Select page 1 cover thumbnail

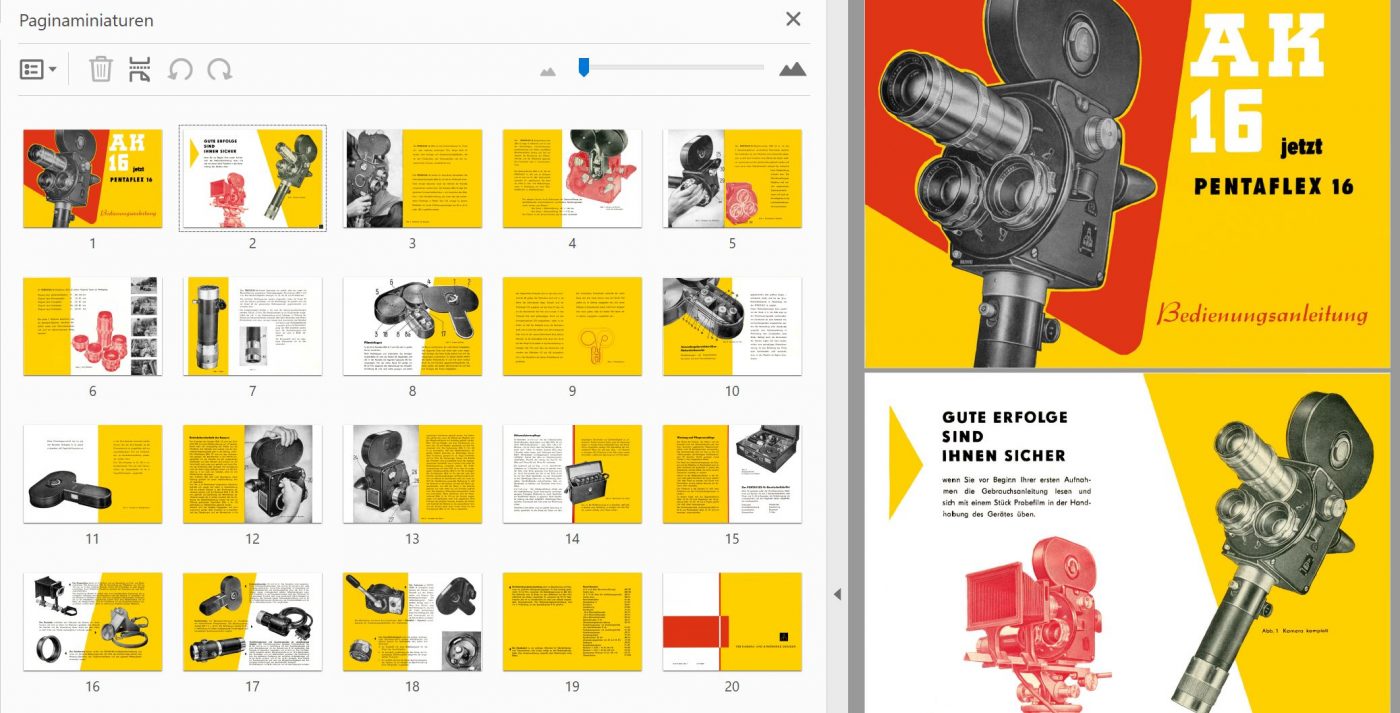(92, 178)
